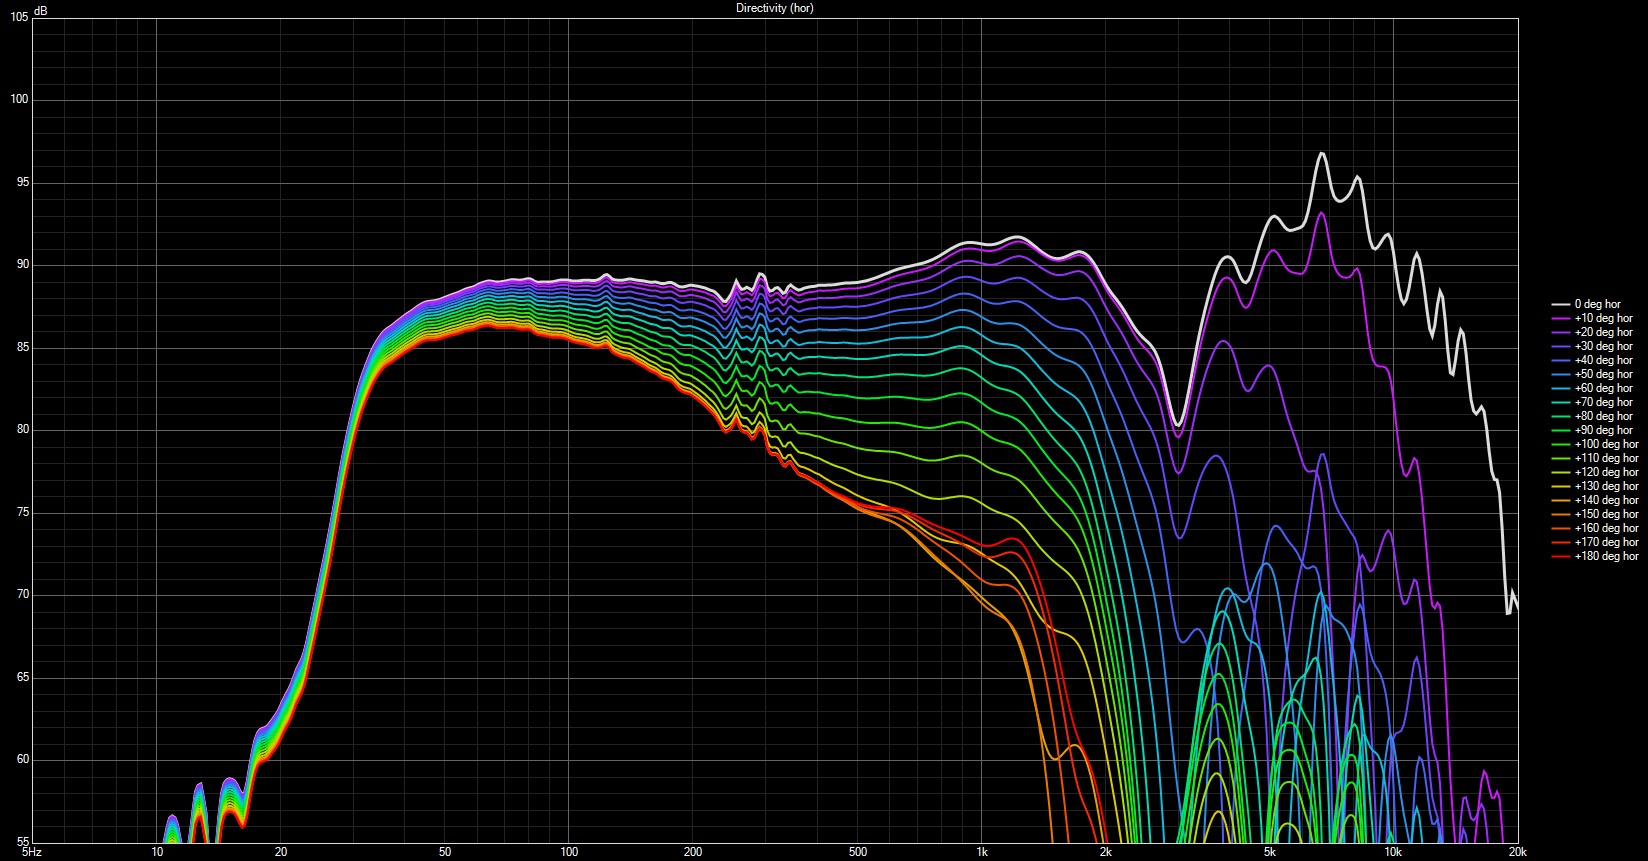
Task: Select the +170 deg hor legend entry
Action: 1595,542
